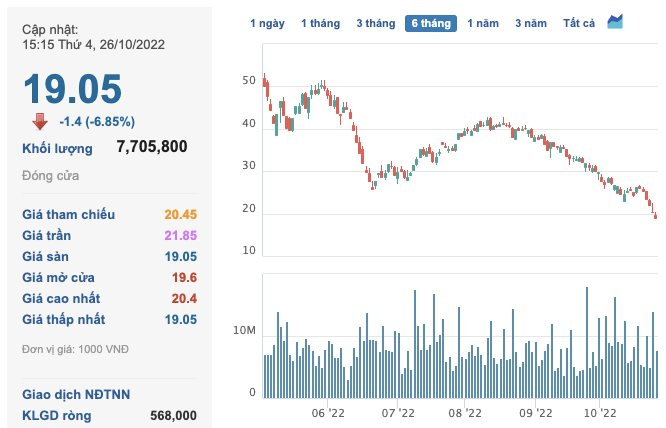This screenshot has height=428, width=666.
Task: Click the large 19.05 current price
Action: 72,90
